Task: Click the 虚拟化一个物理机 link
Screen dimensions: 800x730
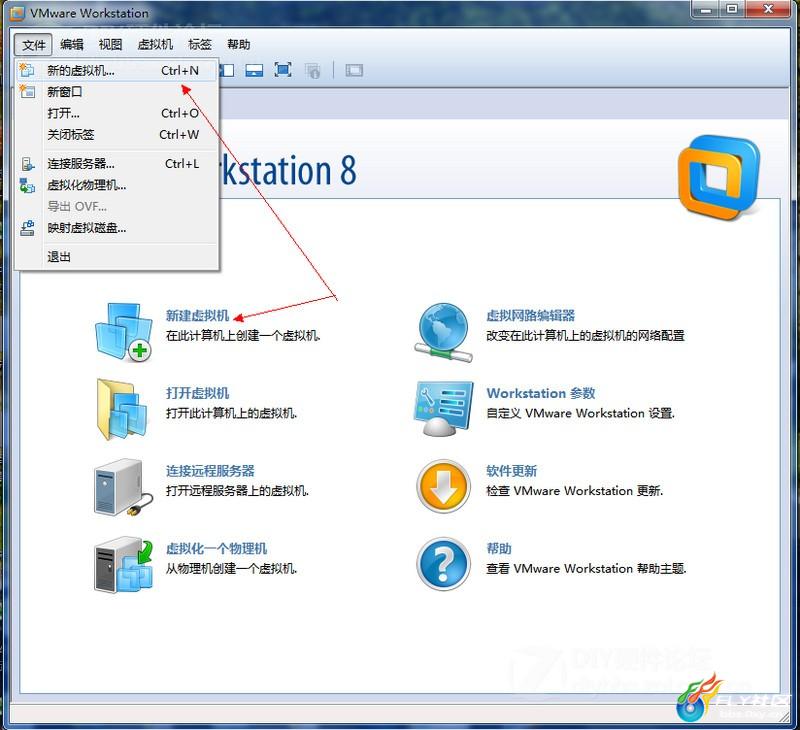Action: 216,548
